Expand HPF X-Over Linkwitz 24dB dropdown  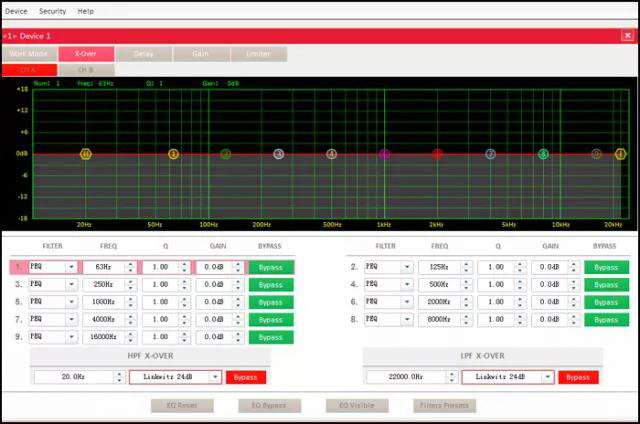pyautogui.click(x=215, y=377)
